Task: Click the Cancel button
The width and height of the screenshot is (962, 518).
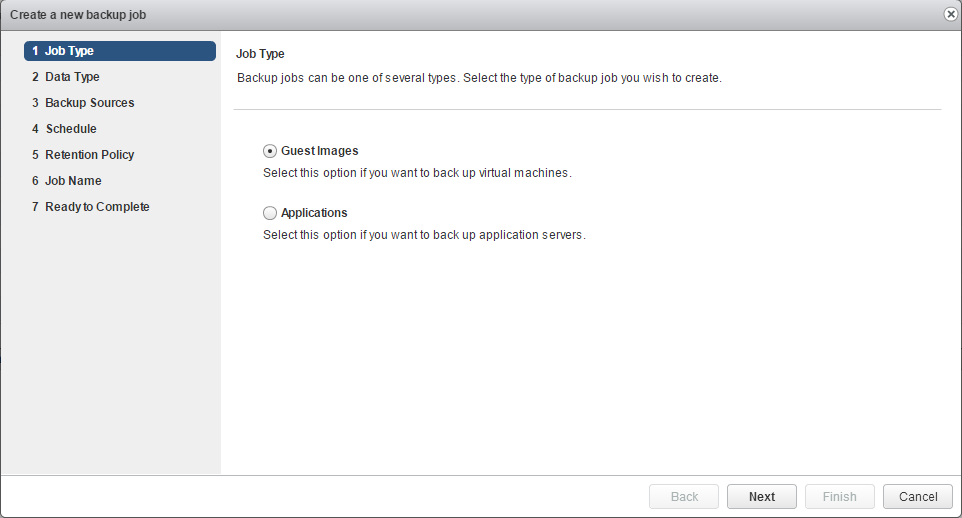Action: pyautogui.click(x=918, y=497)
